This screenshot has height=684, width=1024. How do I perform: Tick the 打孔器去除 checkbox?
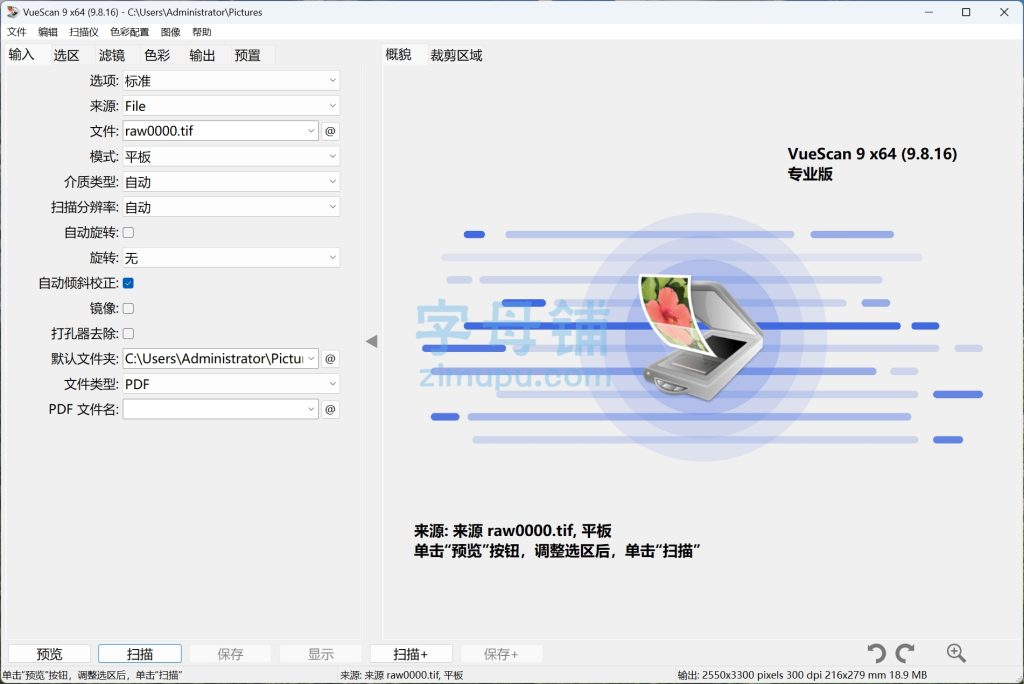click(x=128, y=333)
